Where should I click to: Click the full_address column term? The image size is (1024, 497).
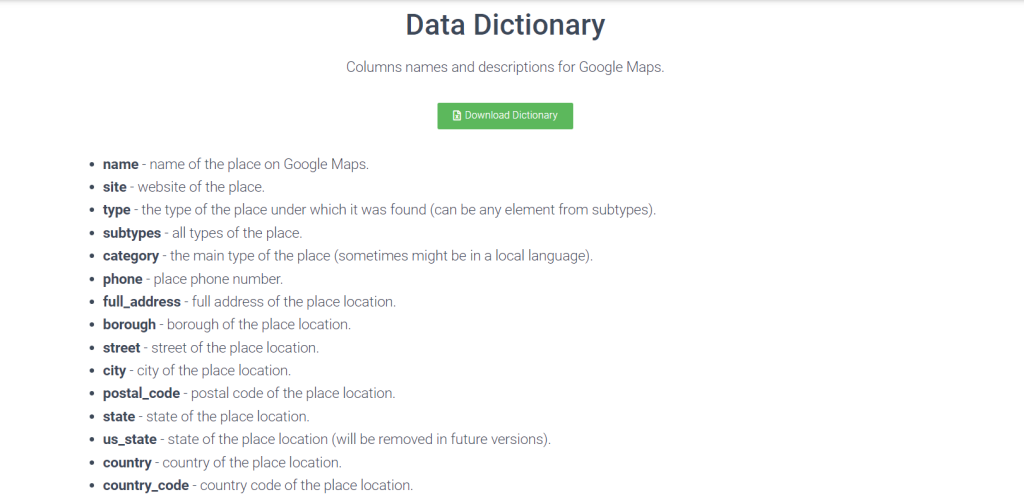(x=142, y=302)
